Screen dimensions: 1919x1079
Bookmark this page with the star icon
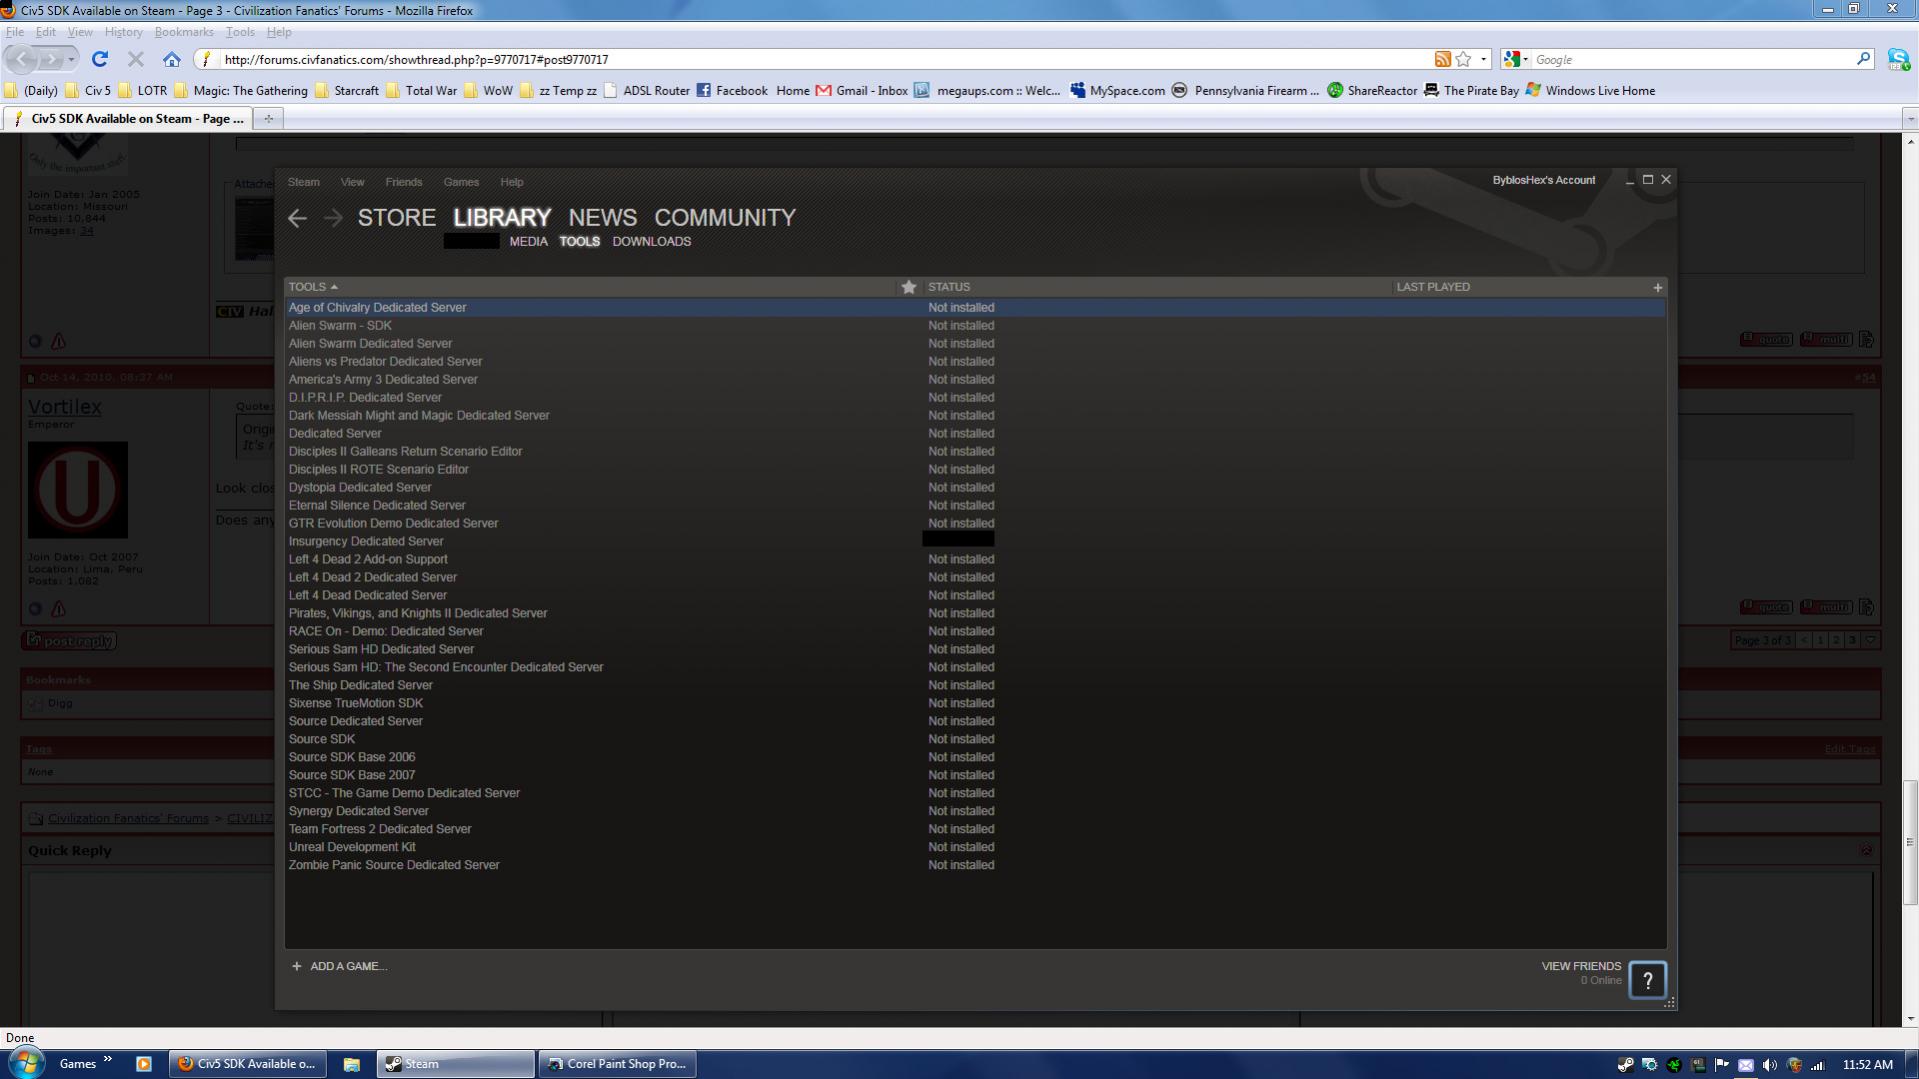point(1463,59)
